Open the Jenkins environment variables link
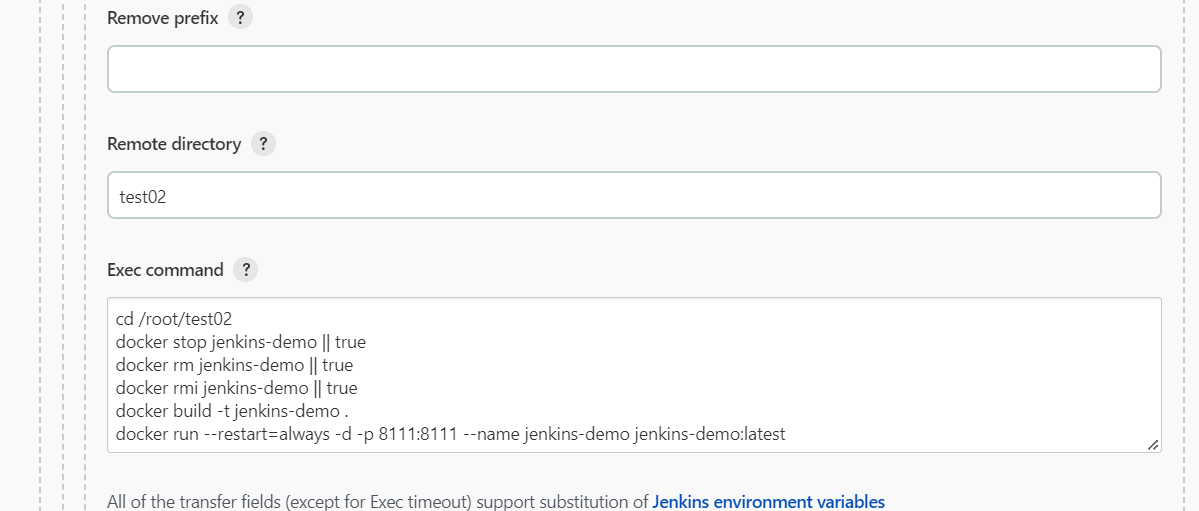1199x511 pixels. pos(768,502)
